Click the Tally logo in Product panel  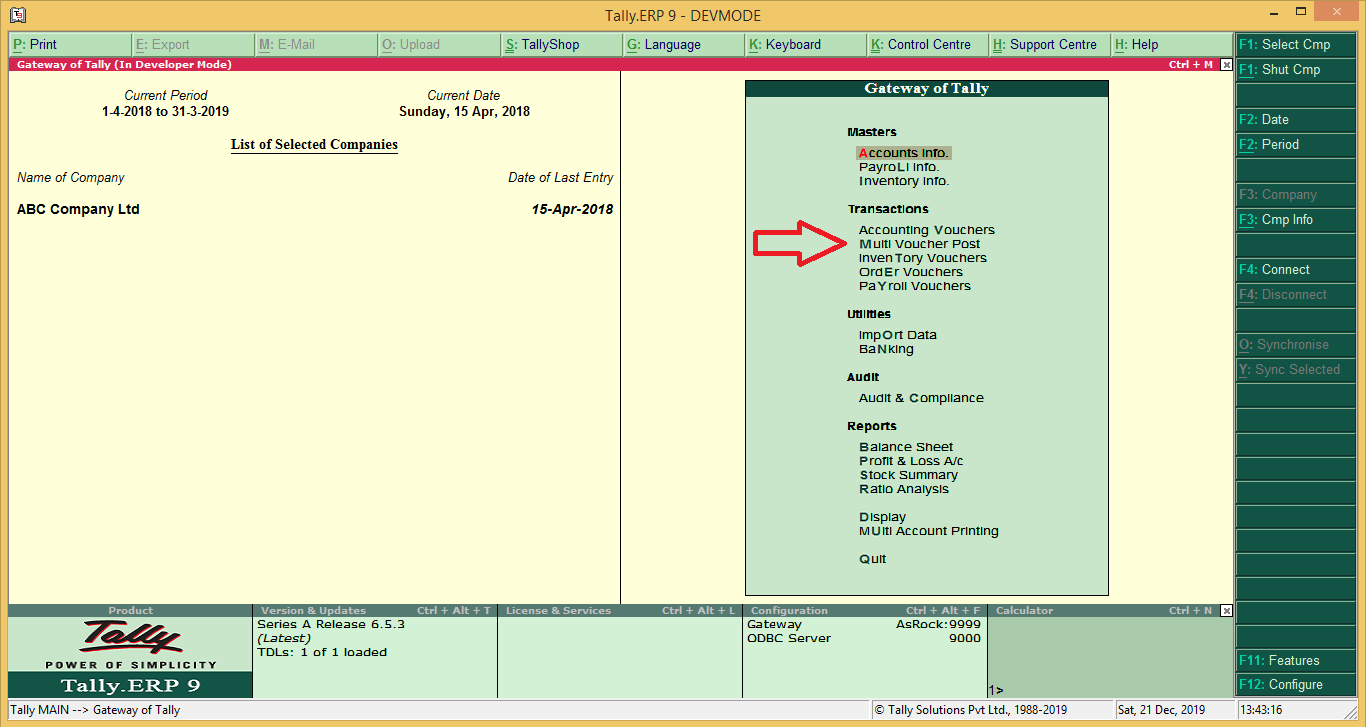click(x=129, y=640)
